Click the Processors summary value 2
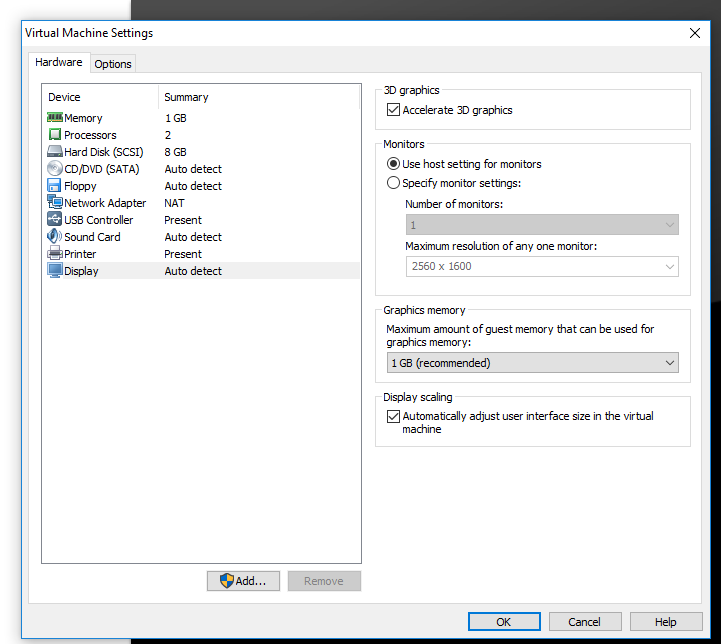Image resolution: width=721 pixels, height=644 pixels. pos(168,135)
